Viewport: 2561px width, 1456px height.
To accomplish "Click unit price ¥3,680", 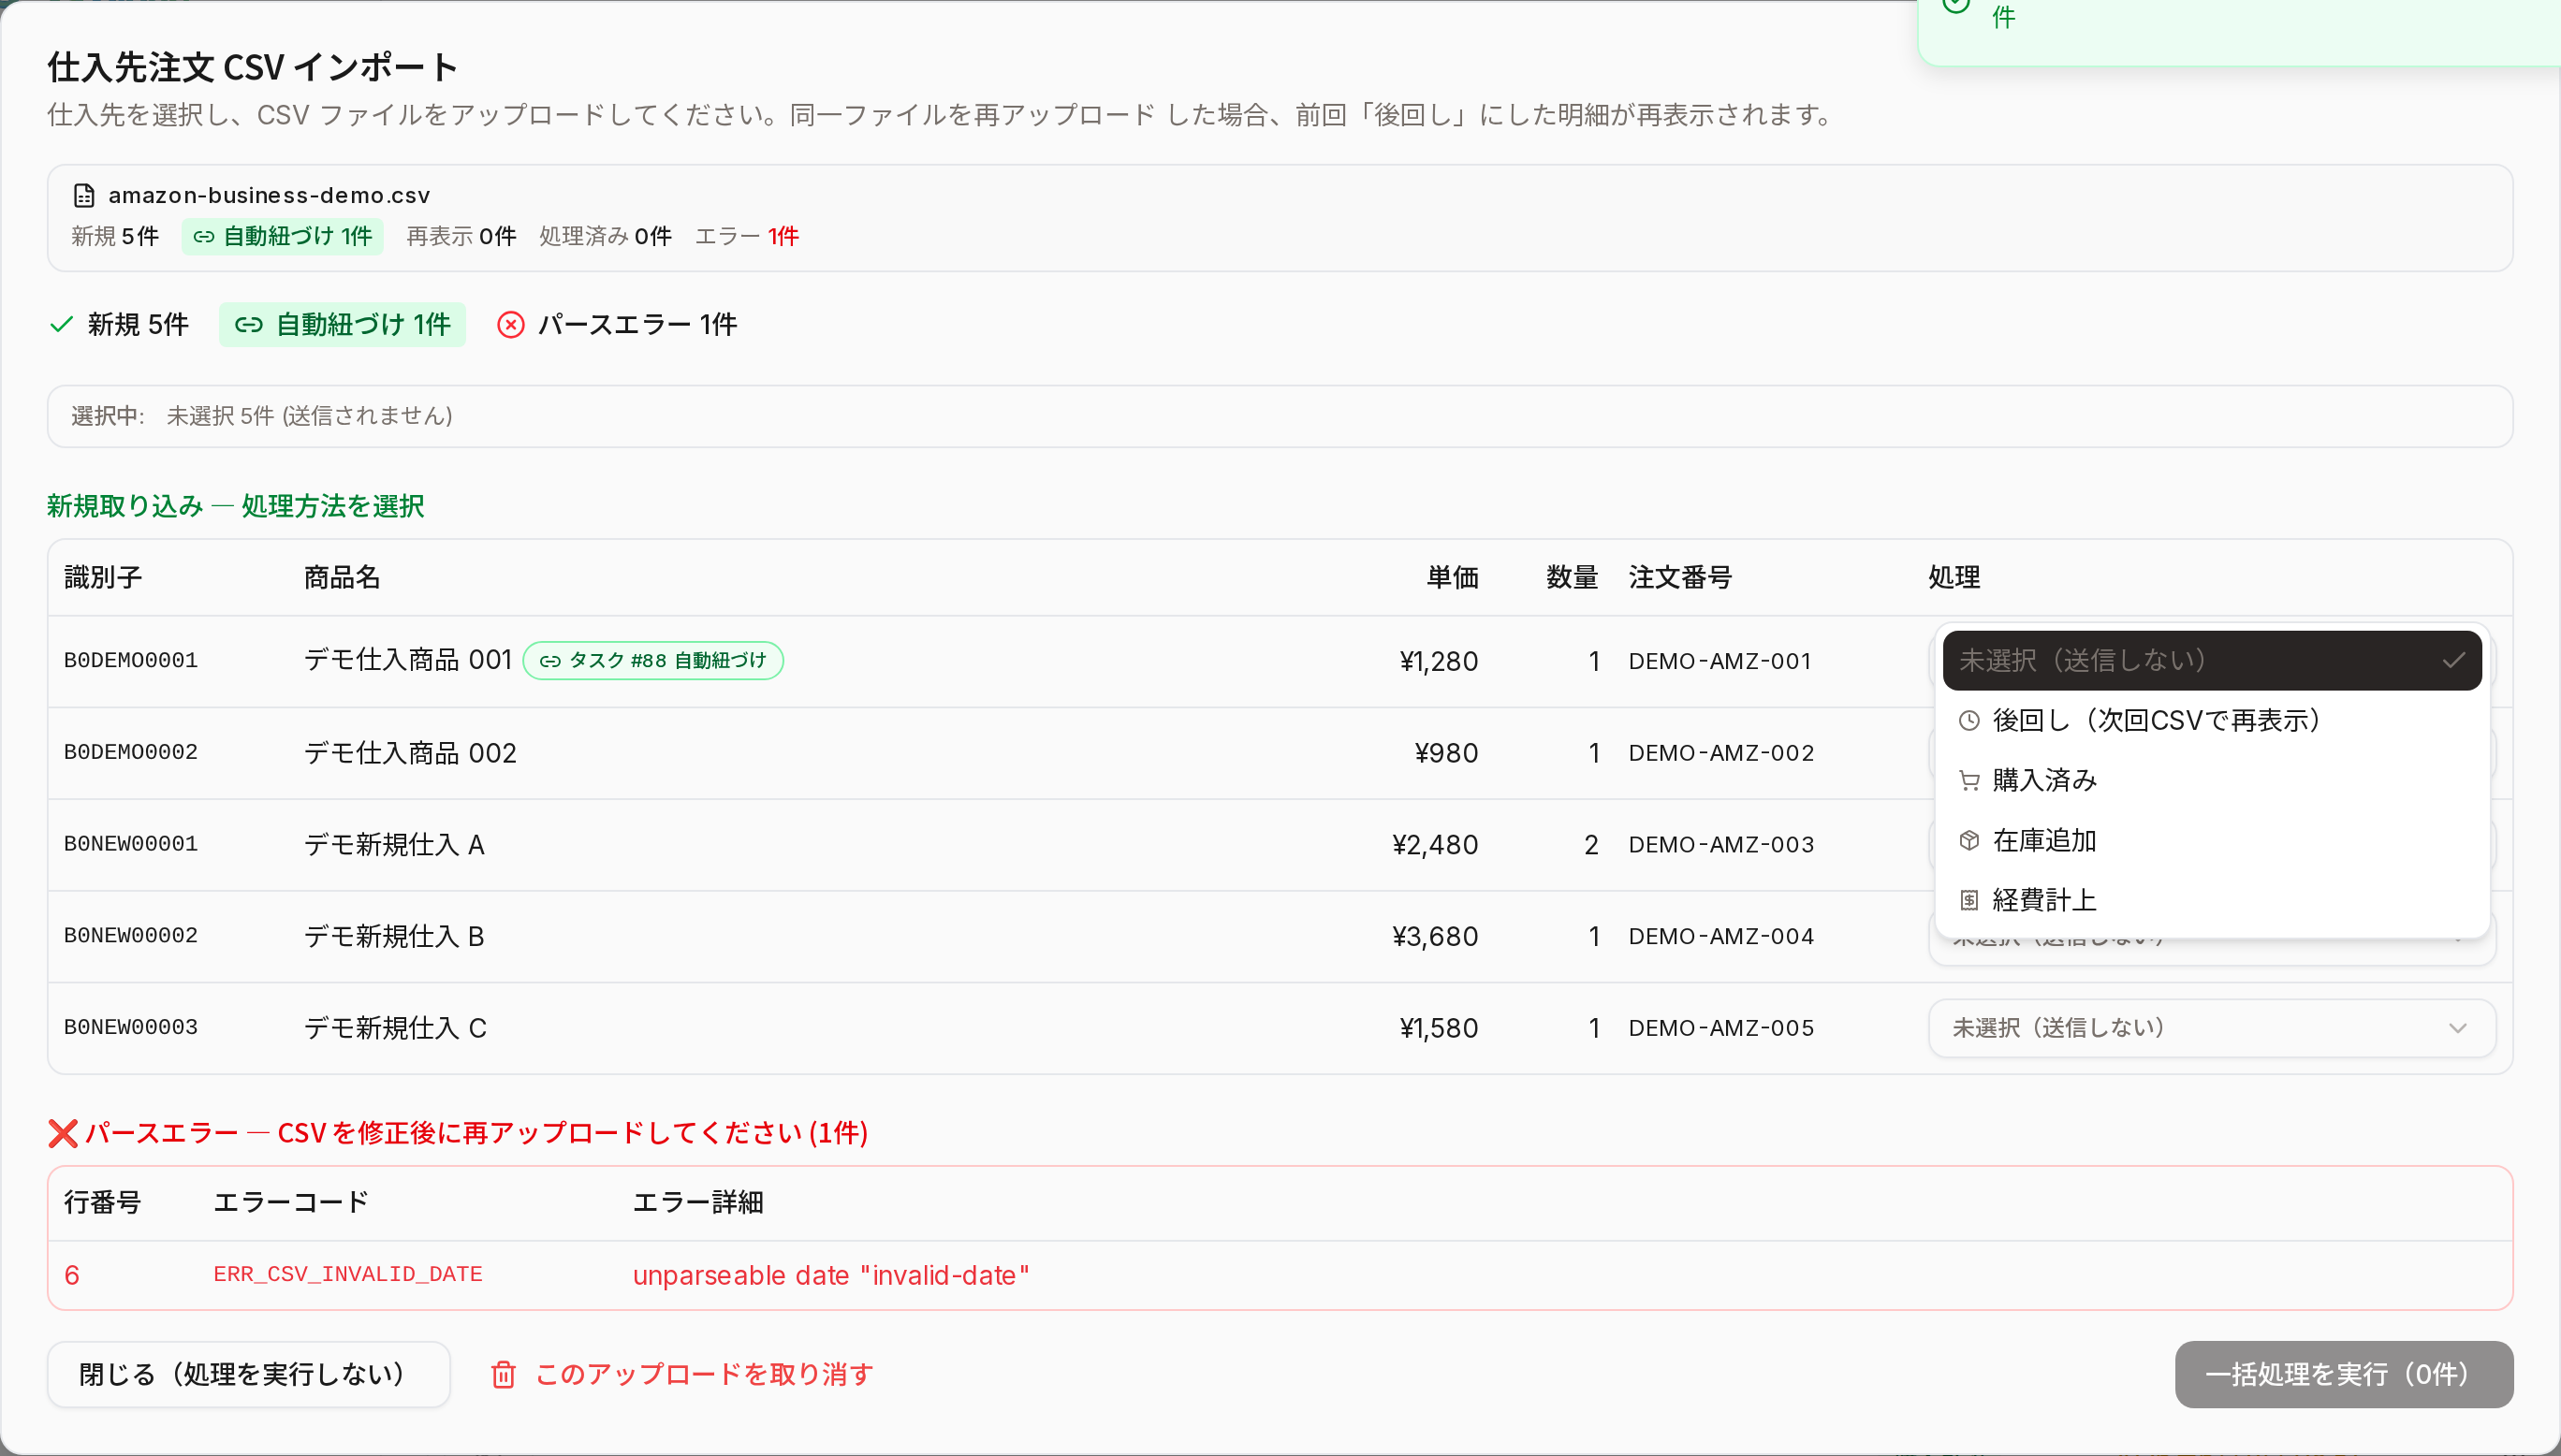I will coord(1435,937).
